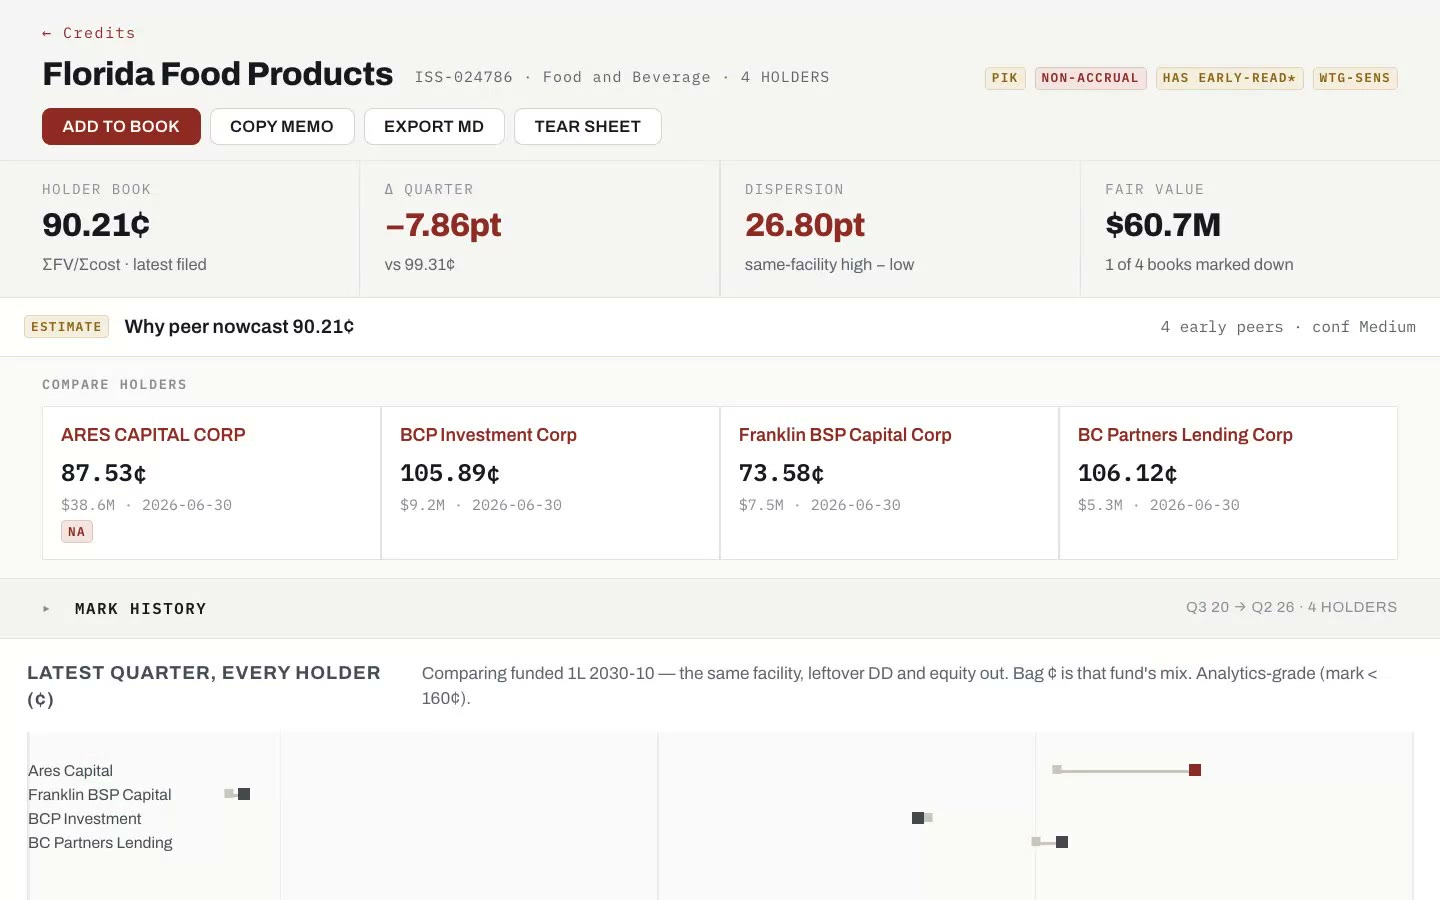Select the BC Partners Lending chart marker
Viewport: 1440px width, 900px height.
[1062, 842]
